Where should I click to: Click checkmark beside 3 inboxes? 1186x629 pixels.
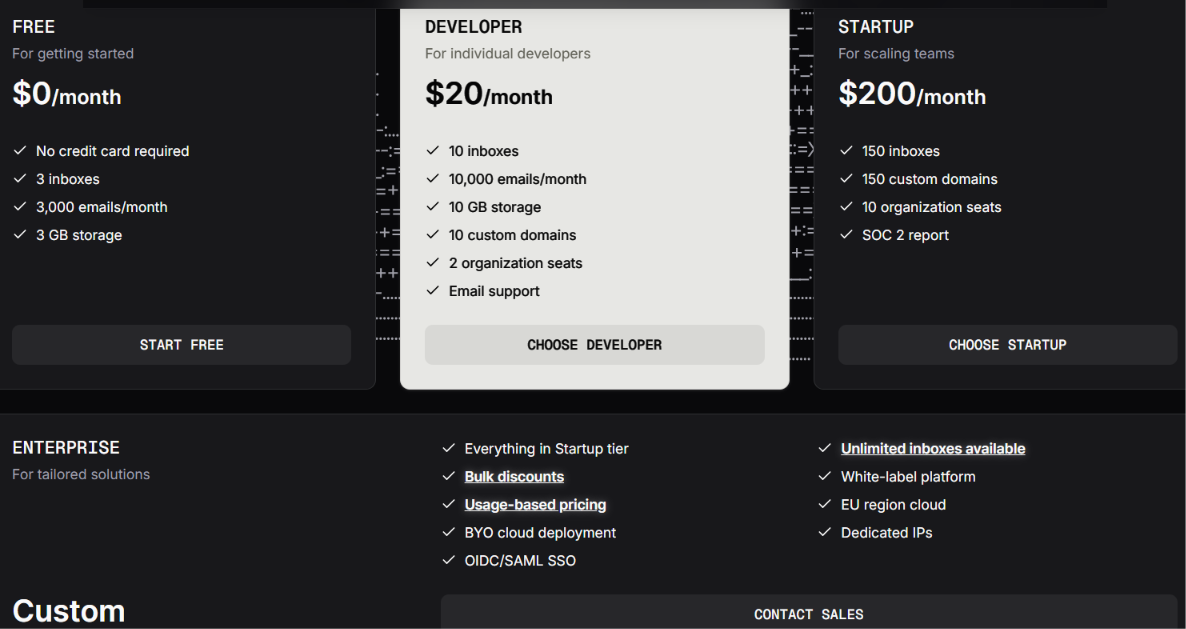point(20,178)
